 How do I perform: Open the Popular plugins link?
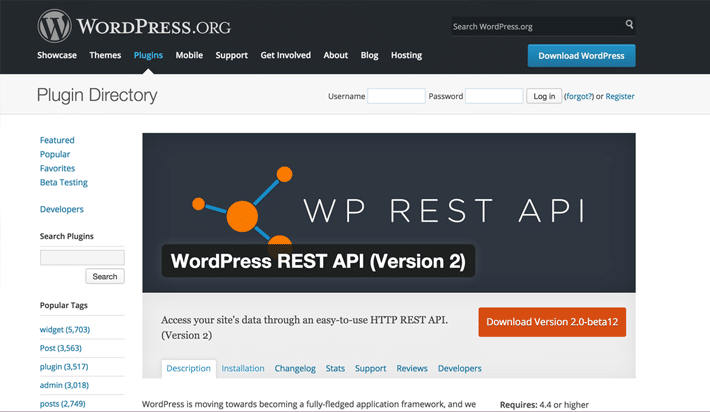(x=55, y=154)
